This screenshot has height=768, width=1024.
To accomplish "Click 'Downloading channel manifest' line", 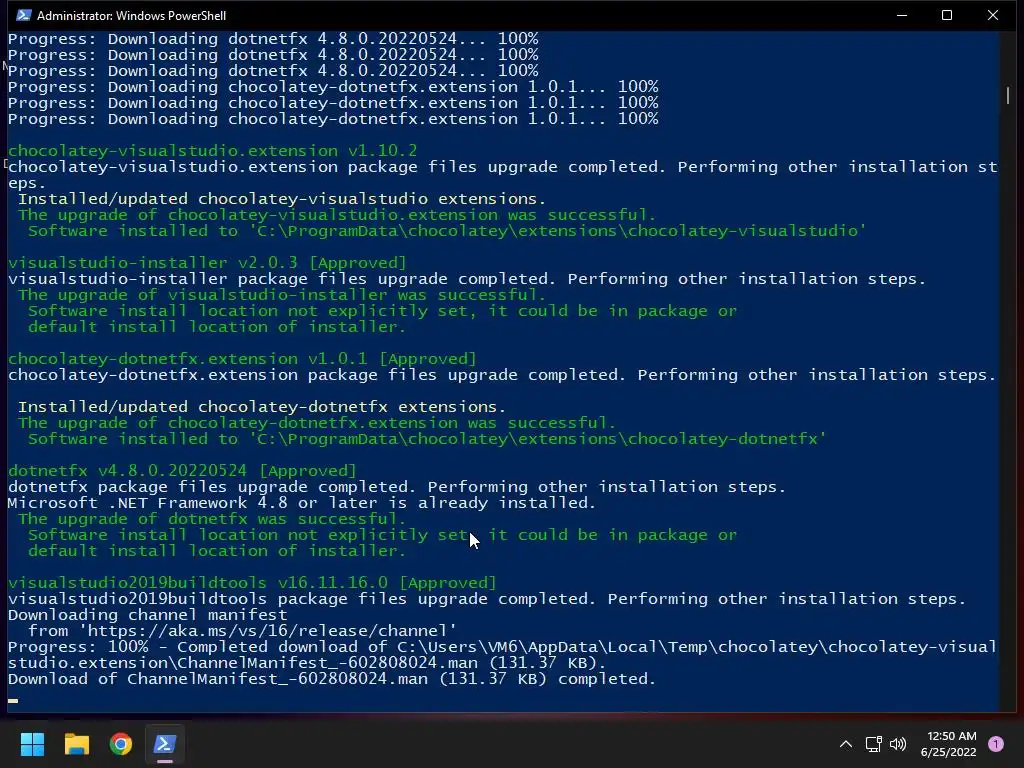I will 148,615.
